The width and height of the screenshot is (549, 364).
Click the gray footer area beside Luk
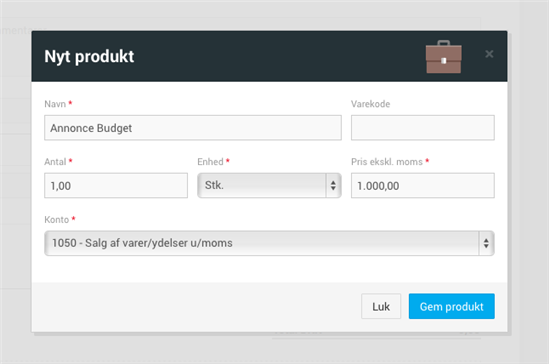tap(196, 307)
